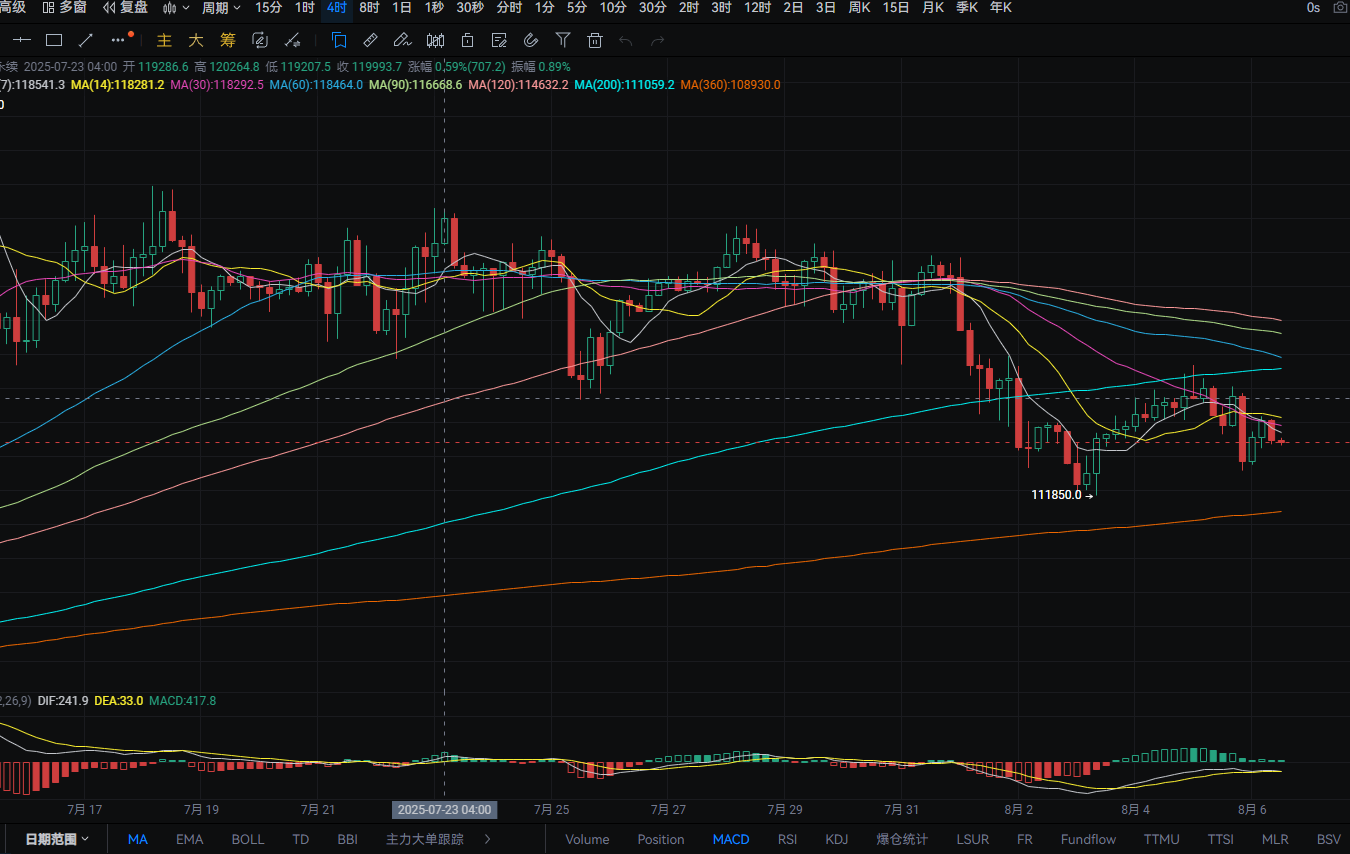Click the camera screenshot icon
The image size is (1350, 854).
click(1340, 8)
